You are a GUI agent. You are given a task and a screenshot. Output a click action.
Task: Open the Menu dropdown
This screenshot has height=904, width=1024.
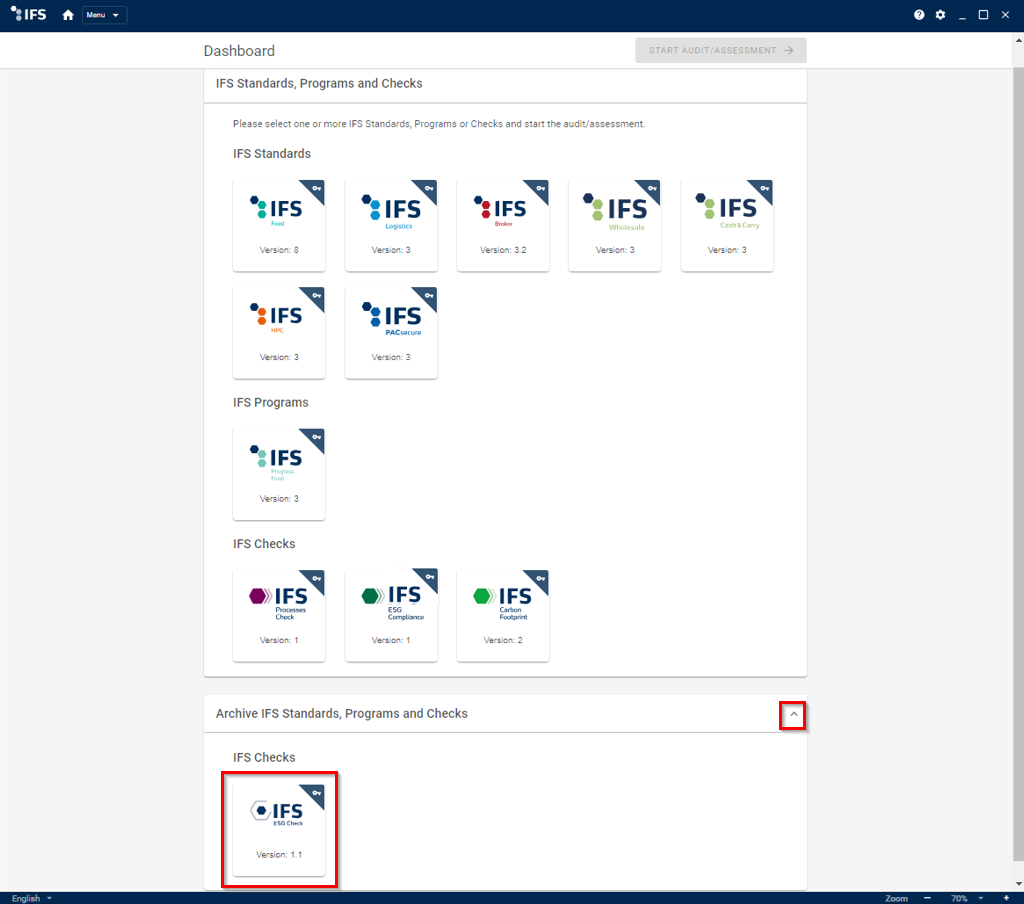tap(104, 15)
